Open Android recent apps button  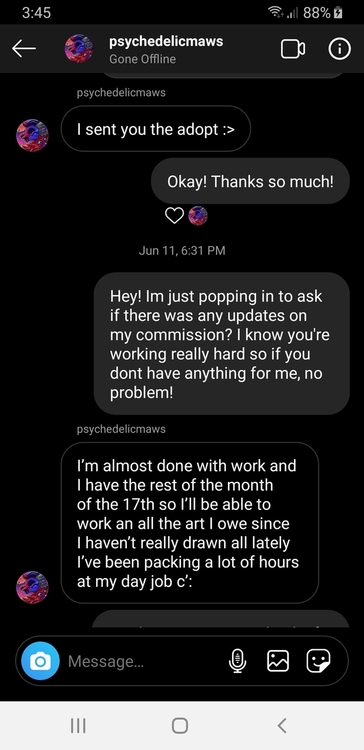coord(78,726)
